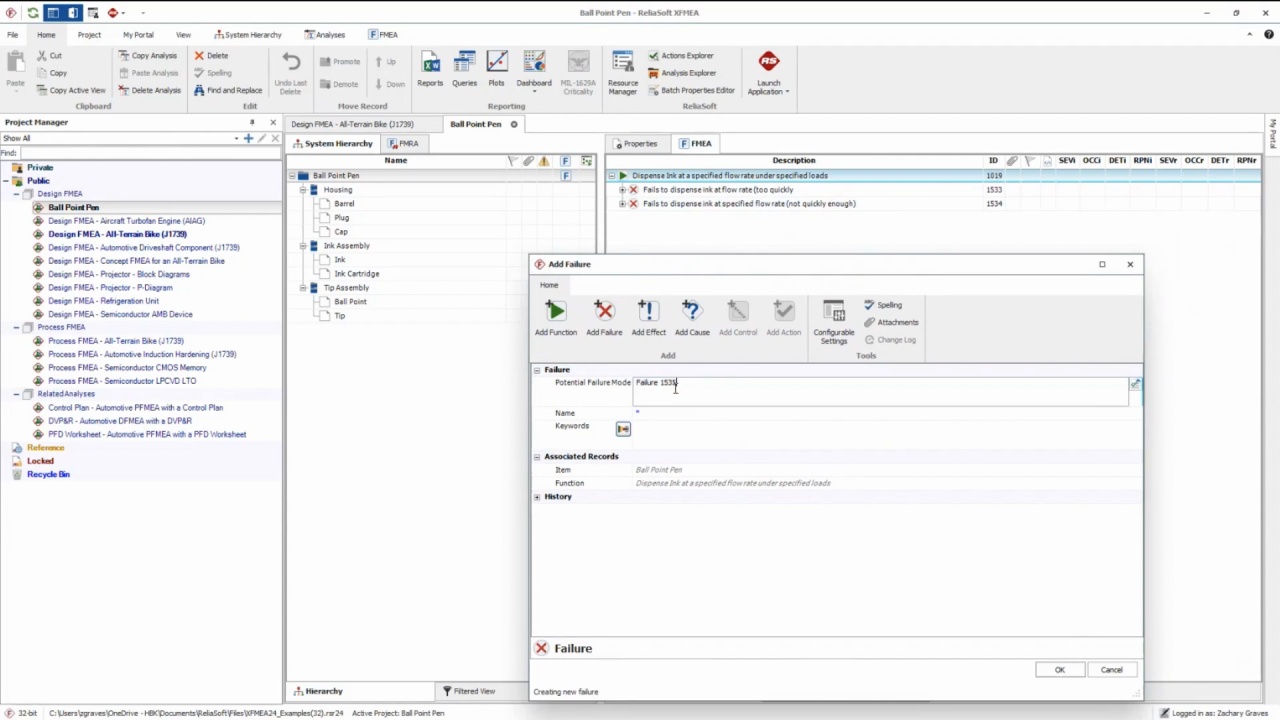Click Delete in Edit group

pyautogui.click(x=211, y=56)
